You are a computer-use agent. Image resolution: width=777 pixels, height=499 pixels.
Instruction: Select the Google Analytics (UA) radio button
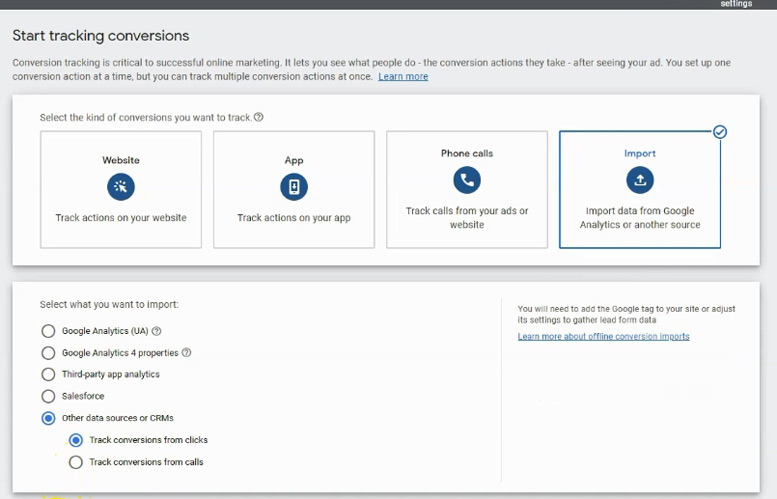[48, 331]
